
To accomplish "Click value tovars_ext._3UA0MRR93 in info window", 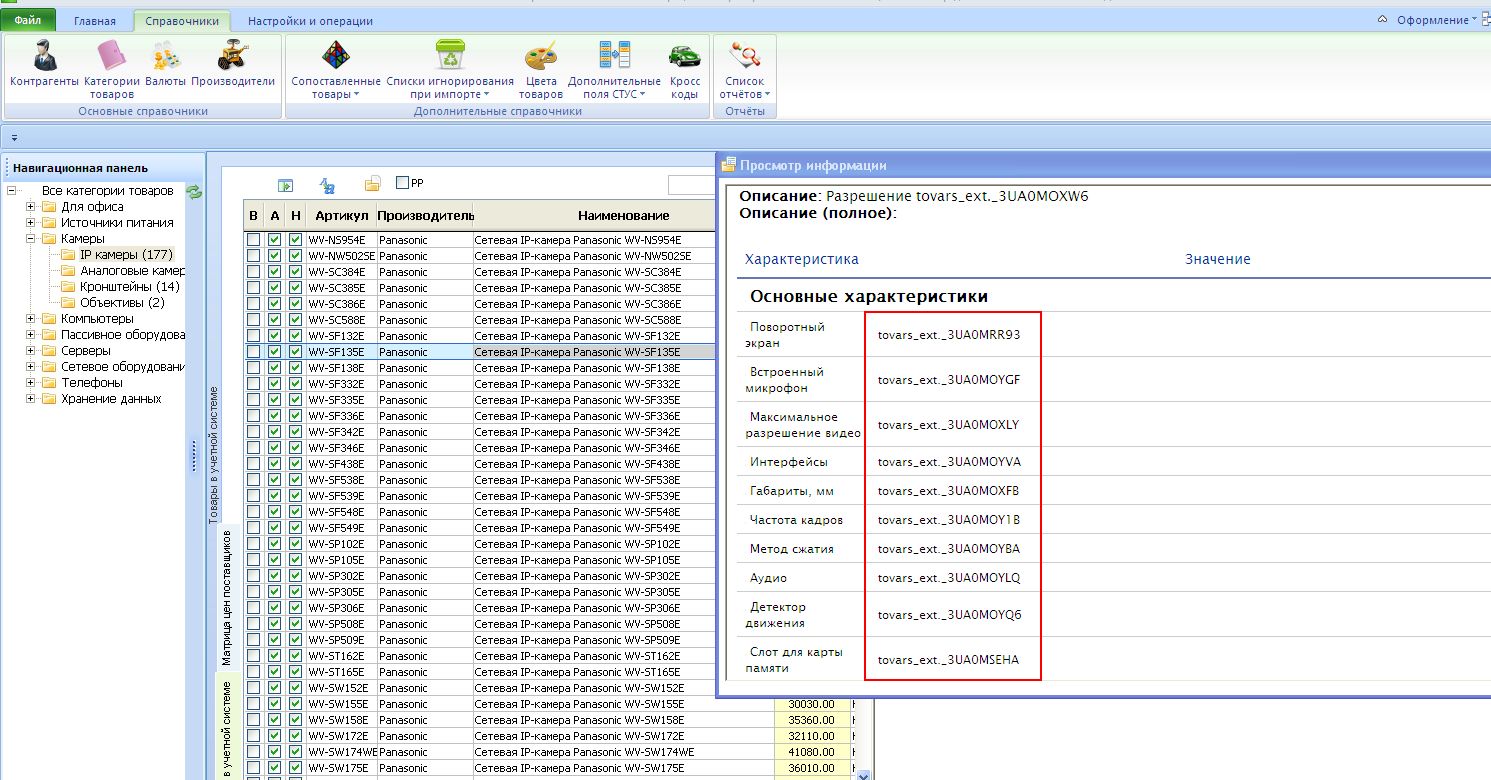I will pyautogui.click(x=949, y=335).
